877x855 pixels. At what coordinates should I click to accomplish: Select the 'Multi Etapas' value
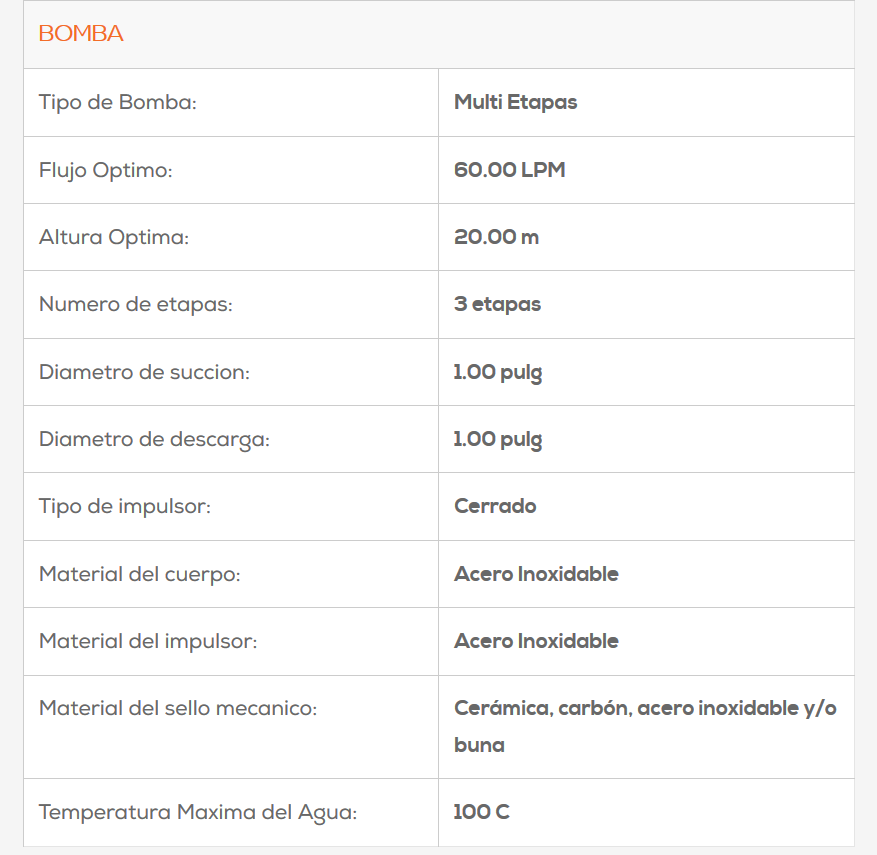tap(515, 102)
